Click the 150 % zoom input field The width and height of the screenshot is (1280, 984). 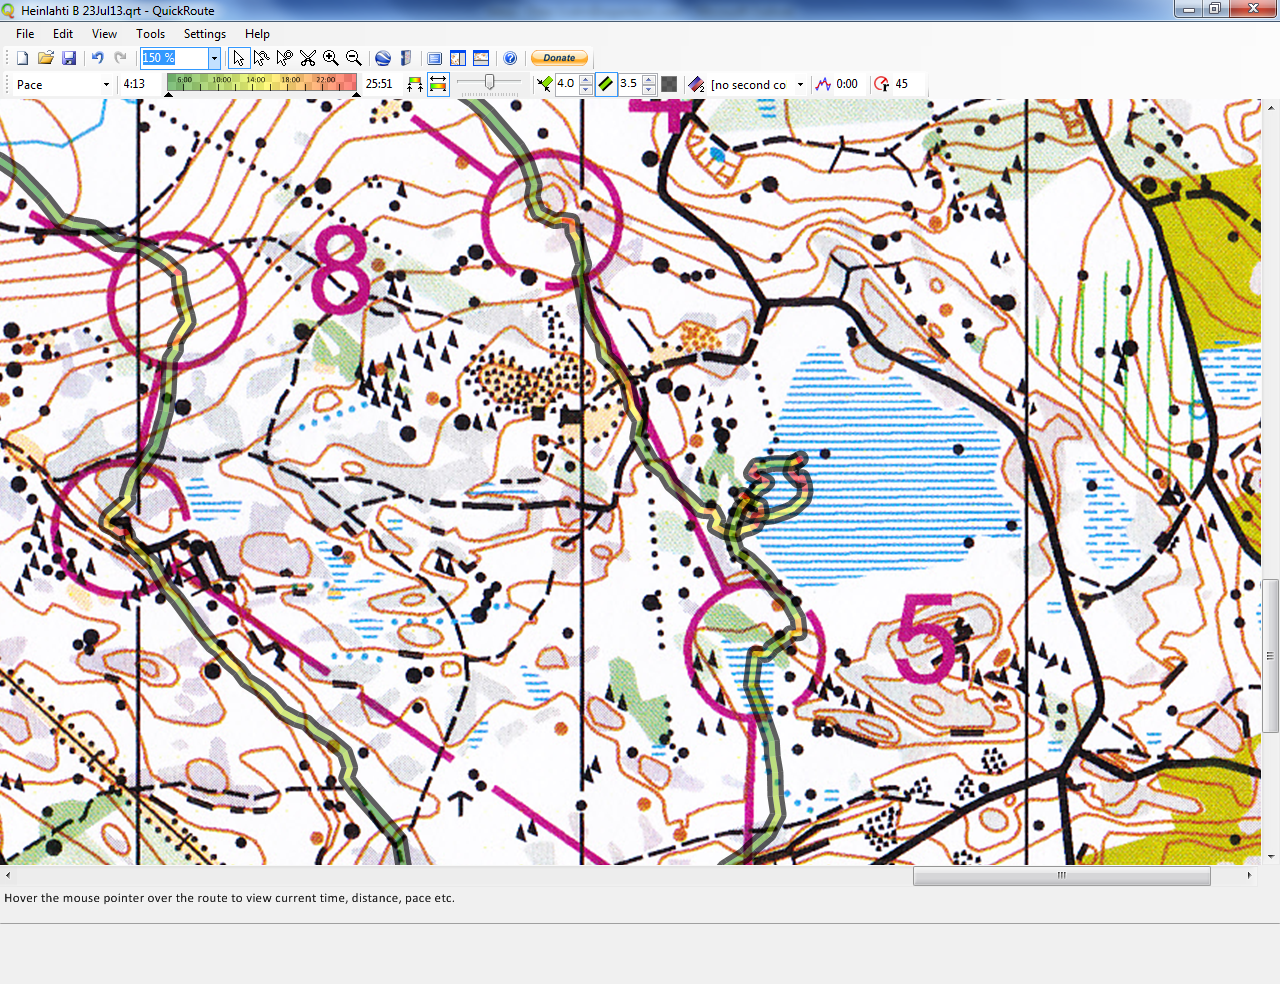coord(174,58)
